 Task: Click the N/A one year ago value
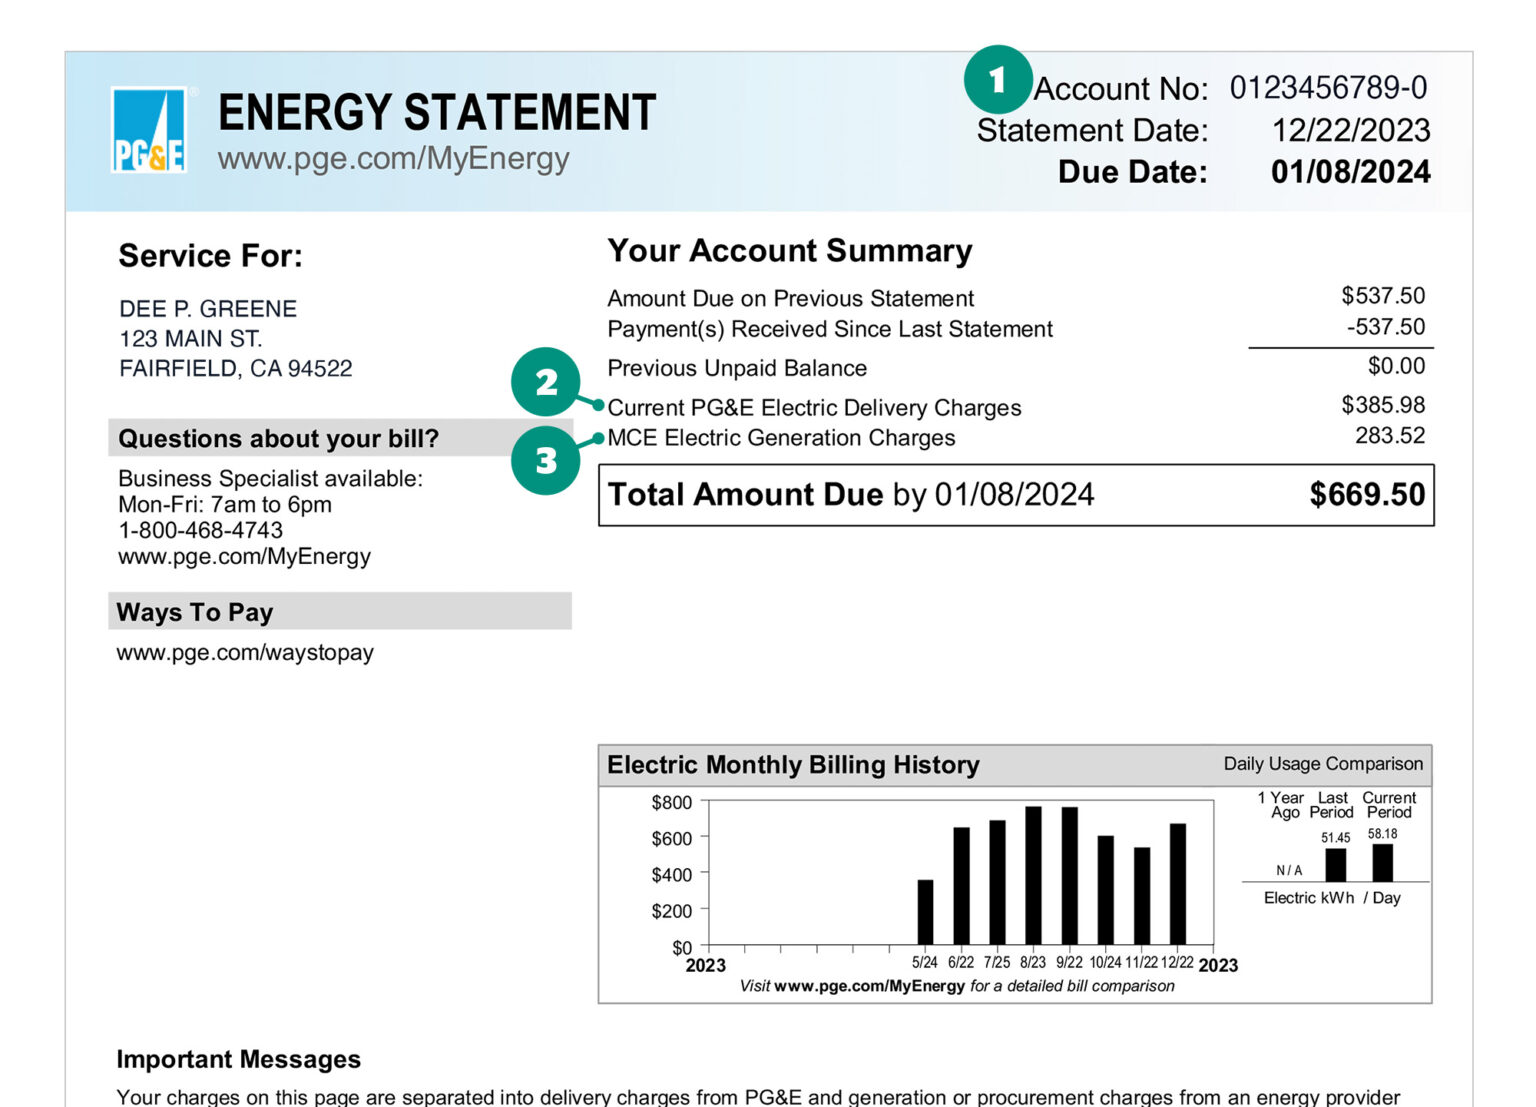pos(1289,870)
